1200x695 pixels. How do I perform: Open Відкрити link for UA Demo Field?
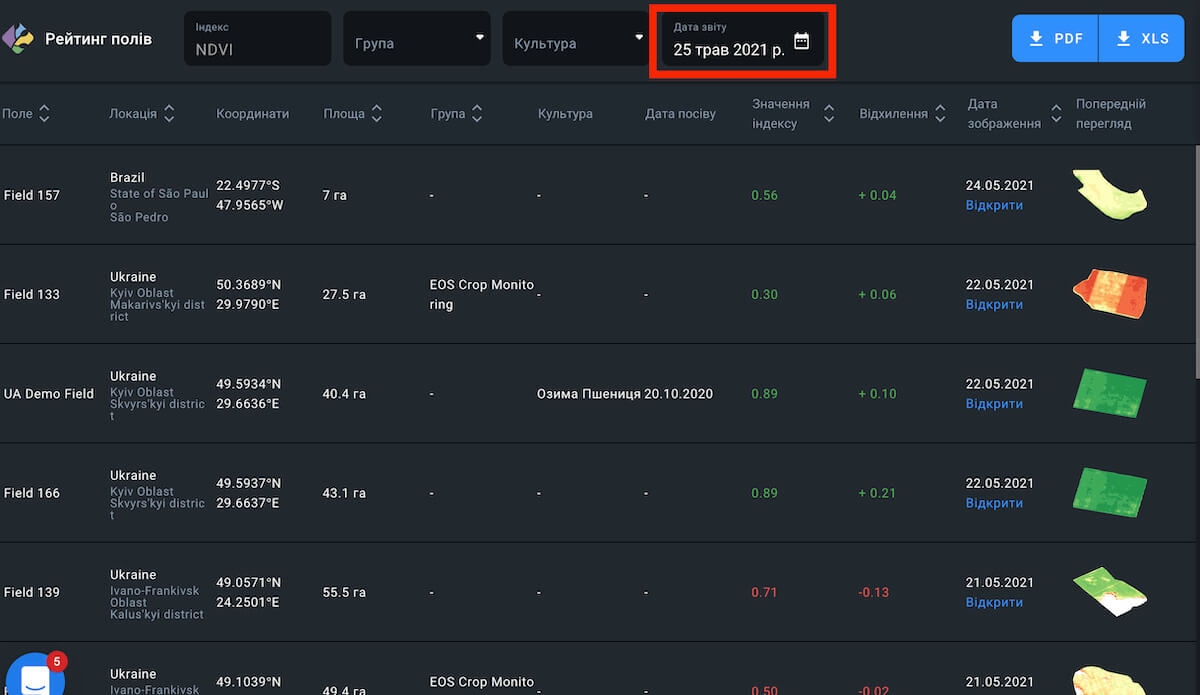click(994, 404)
